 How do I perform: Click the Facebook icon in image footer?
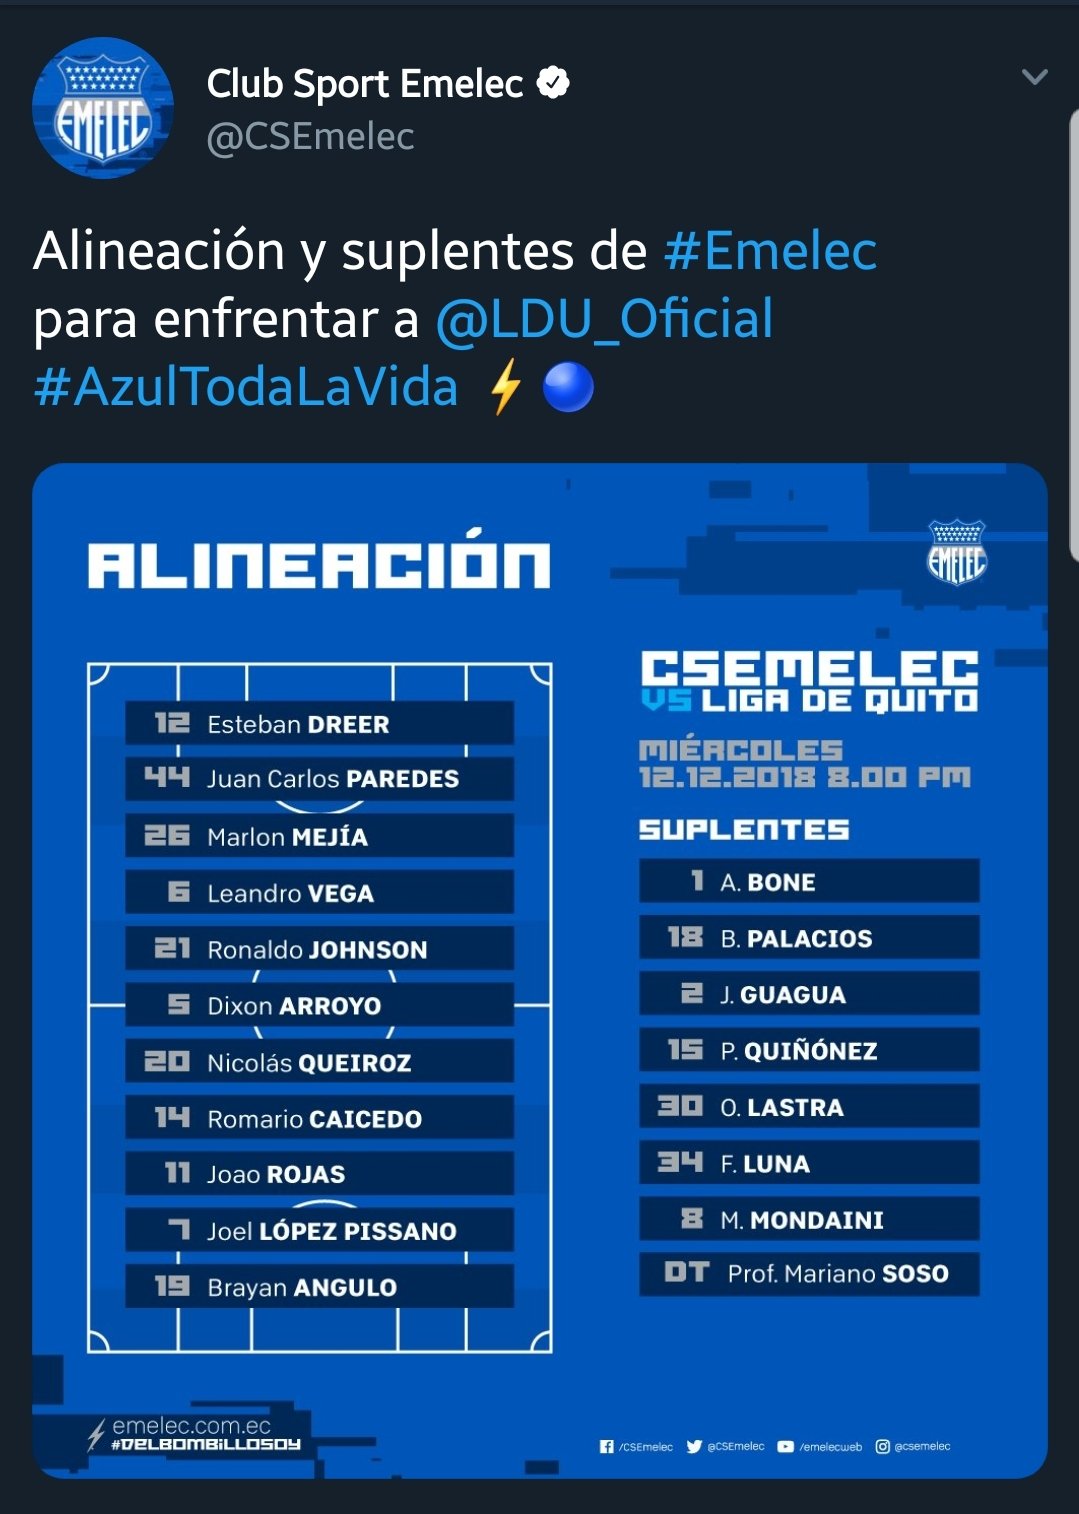606,1446
